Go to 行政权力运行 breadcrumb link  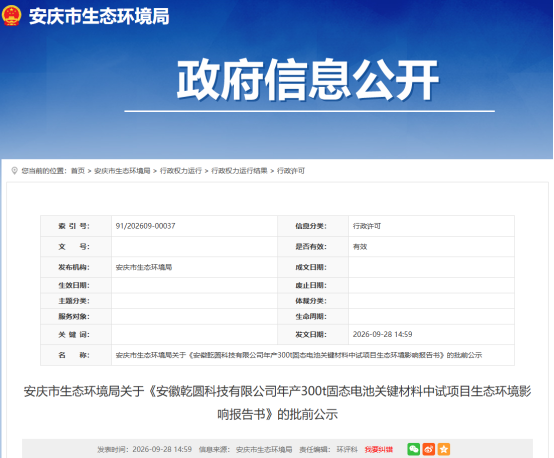pos(181,171)
